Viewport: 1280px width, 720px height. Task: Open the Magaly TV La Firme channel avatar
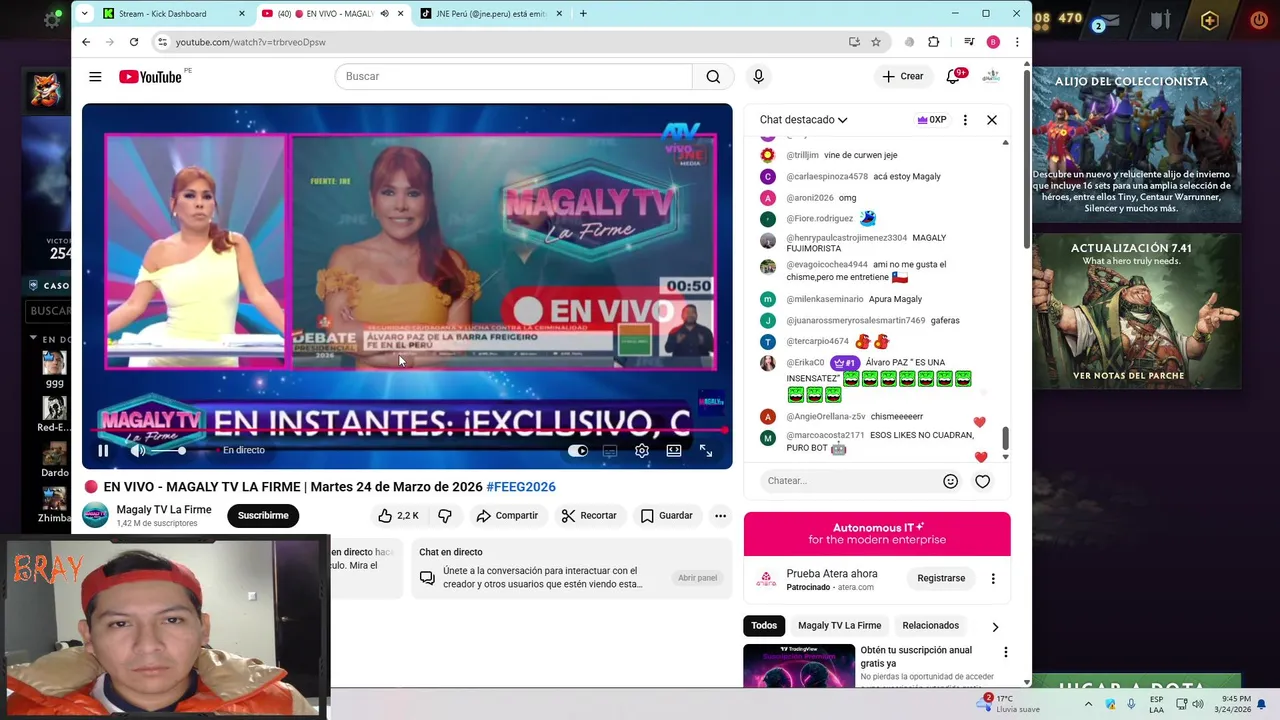95,515
